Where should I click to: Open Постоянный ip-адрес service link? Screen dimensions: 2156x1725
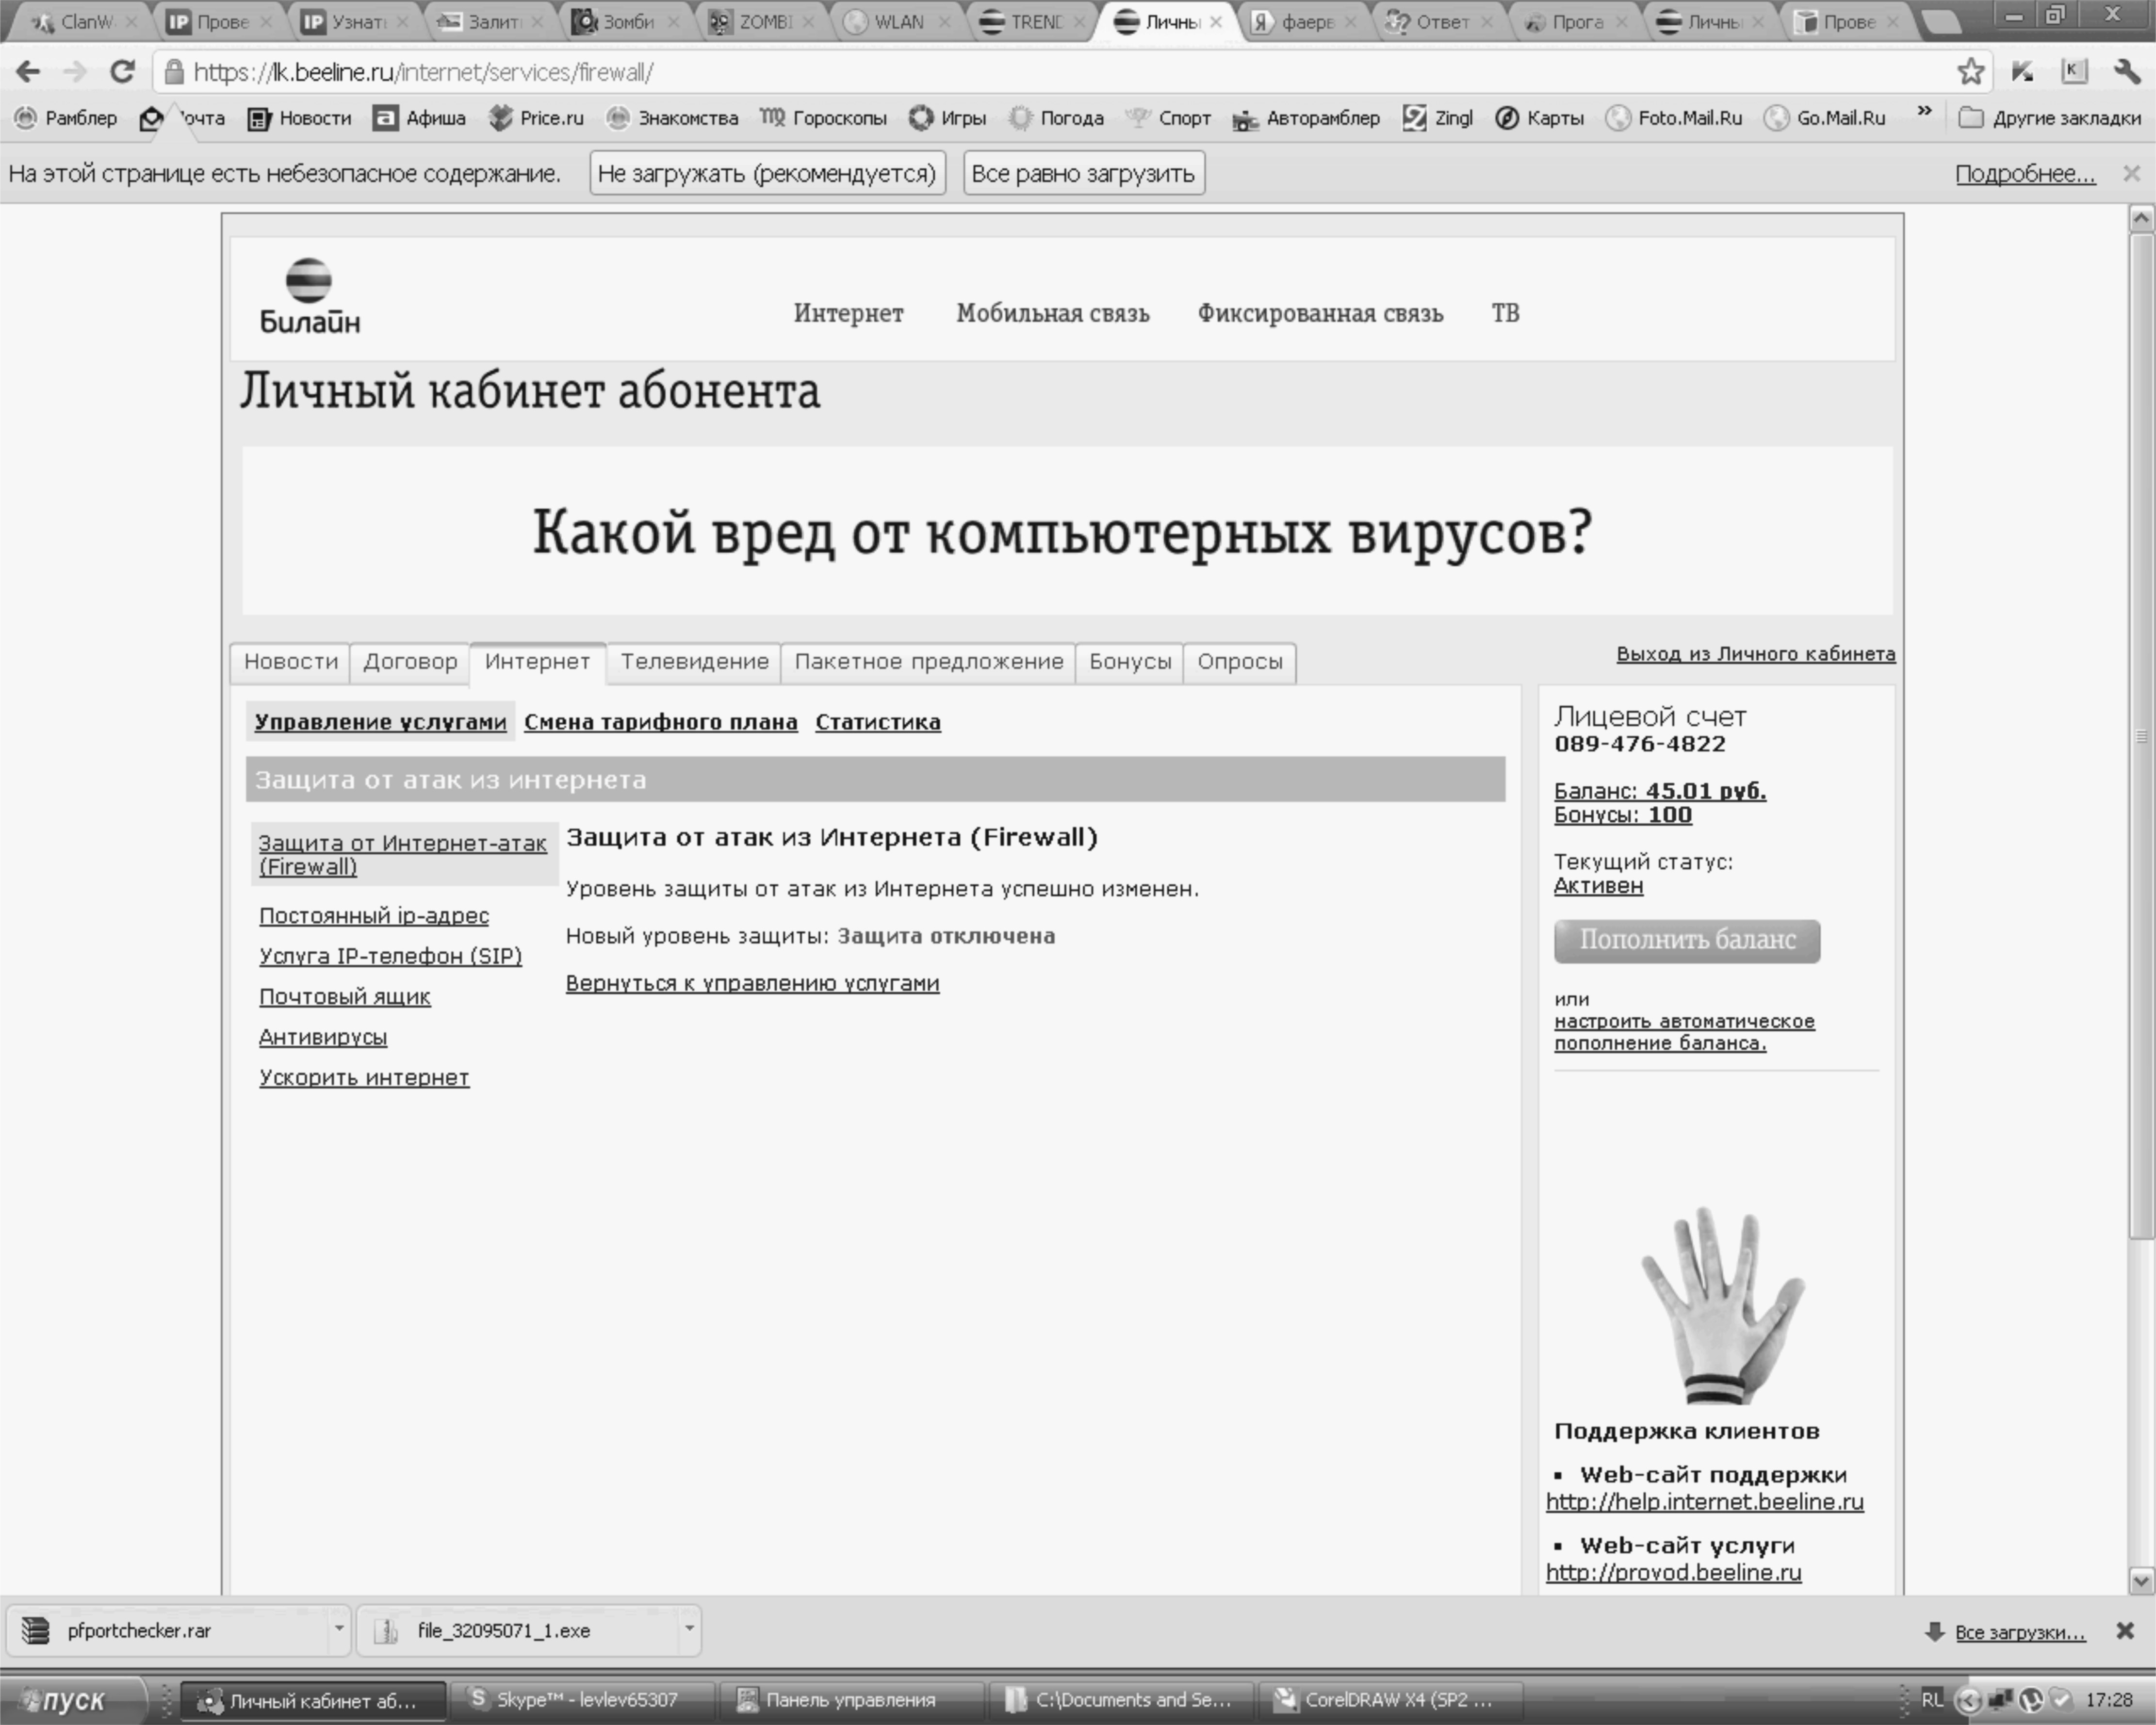[374, 915]
